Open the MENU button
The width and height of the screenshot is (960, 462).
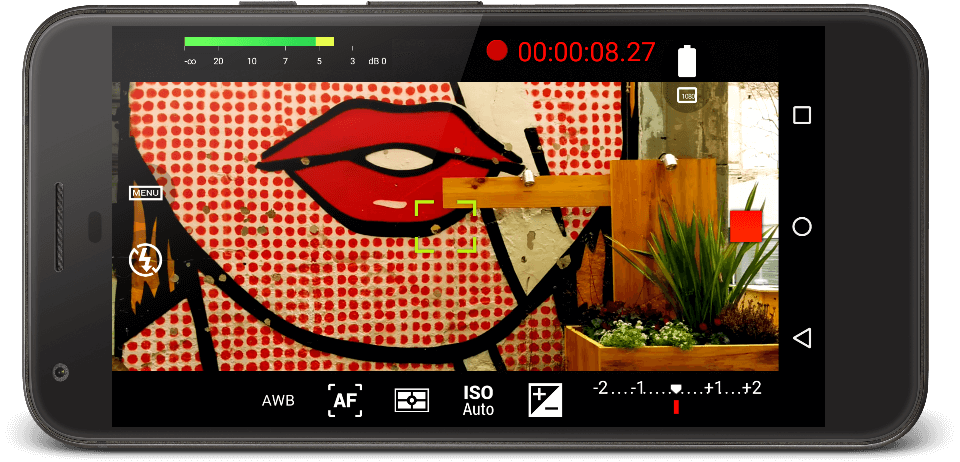pos(145,193)
